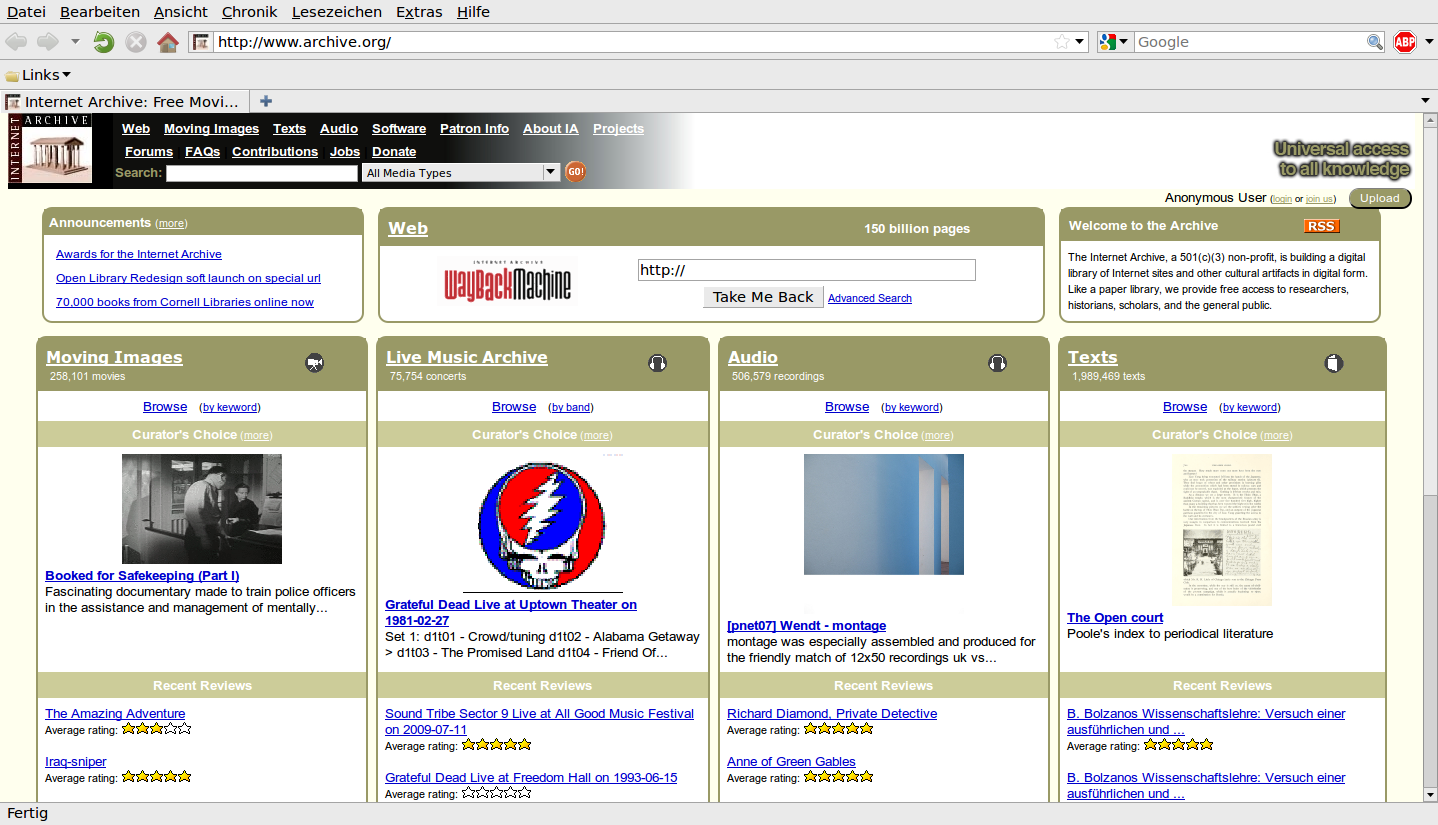Click the Adblock Plus icon in the toolbar
This screenshot has width=1438, height=825.
point(1405,42)
